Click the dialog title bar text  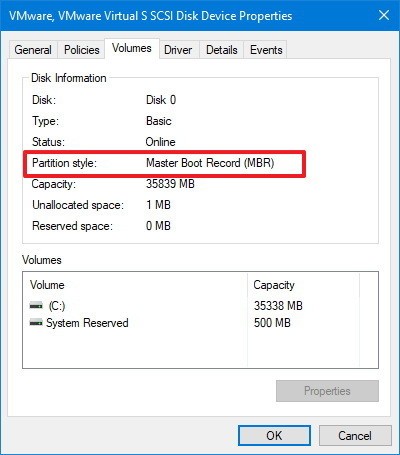tap(150, 16)
